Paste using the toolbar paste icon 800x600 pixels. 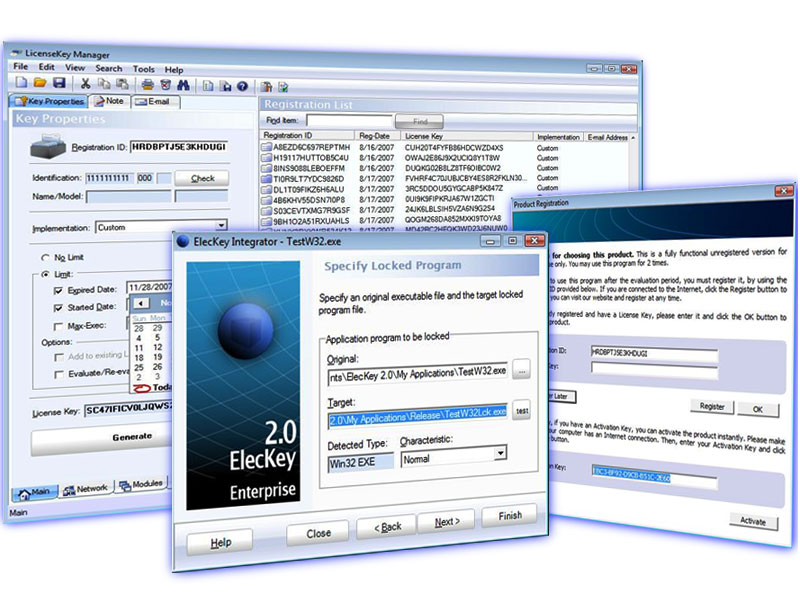click(121, 85)
